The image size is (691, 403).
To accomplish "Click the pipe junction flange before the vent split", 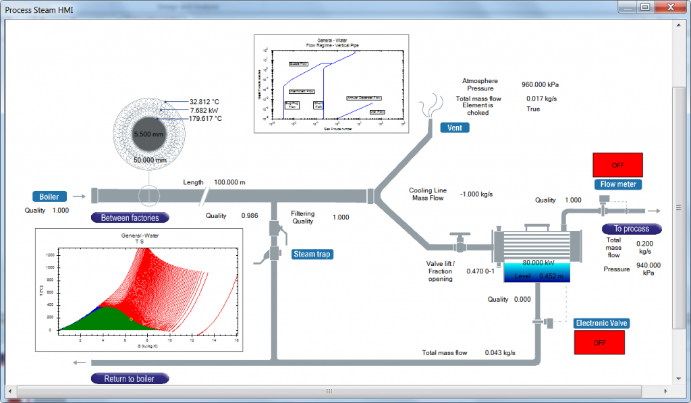I will [x=371, y=196].
